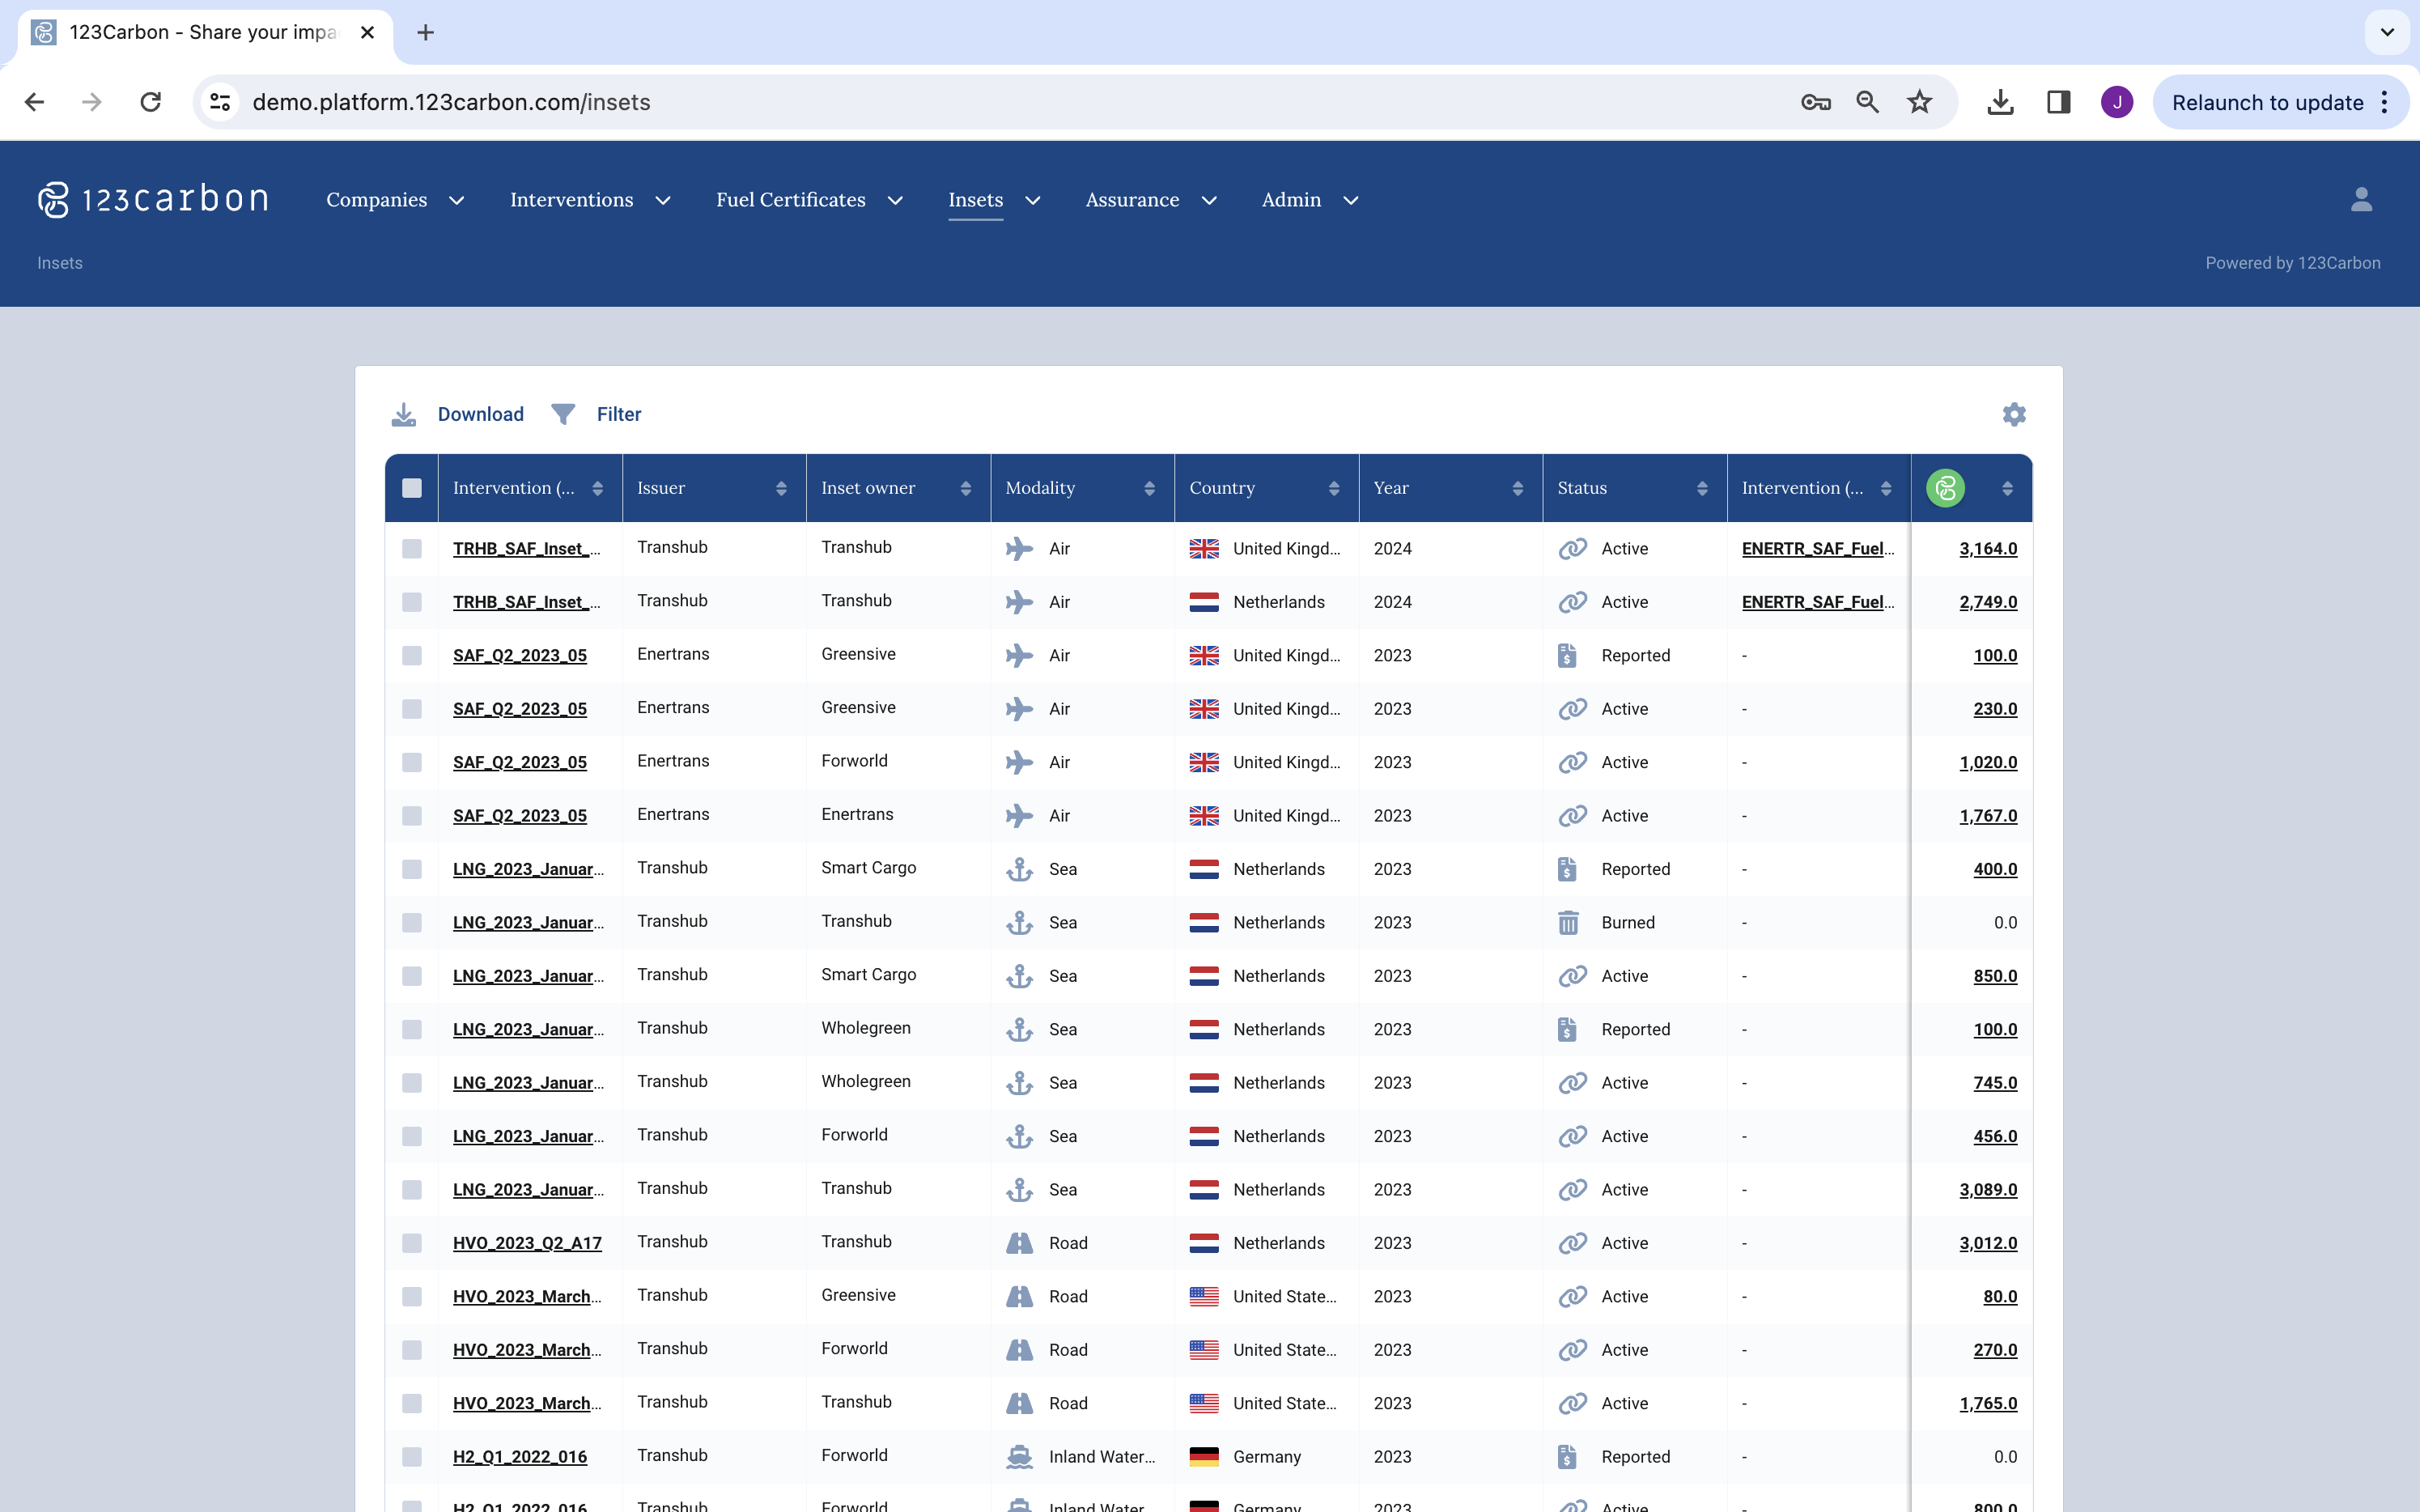Screen dimensions: 2420x1512
Task: Open the browser side panel icon
Action: point(2058,102)
